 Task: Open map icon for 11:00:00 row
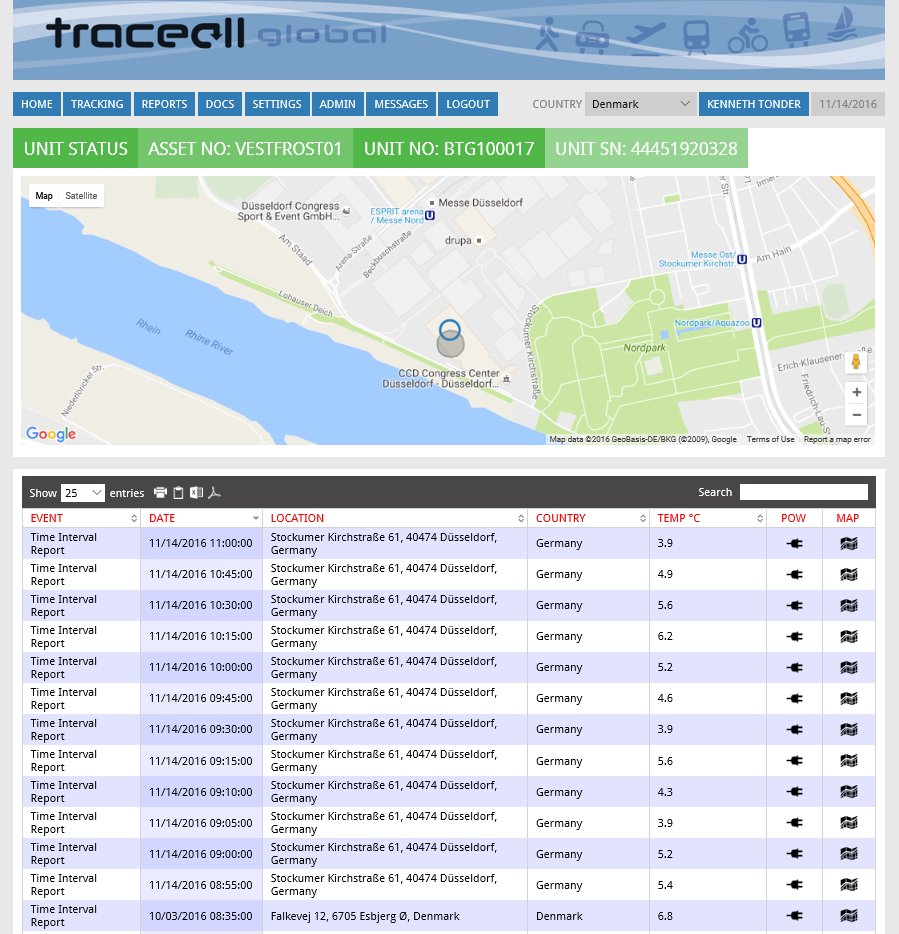pos(848,543)
